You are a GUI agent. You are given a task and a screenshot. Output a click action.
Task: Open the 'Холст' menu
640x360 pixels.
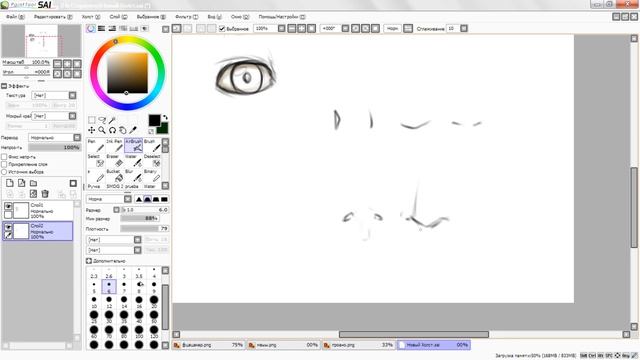coord(91,17)
